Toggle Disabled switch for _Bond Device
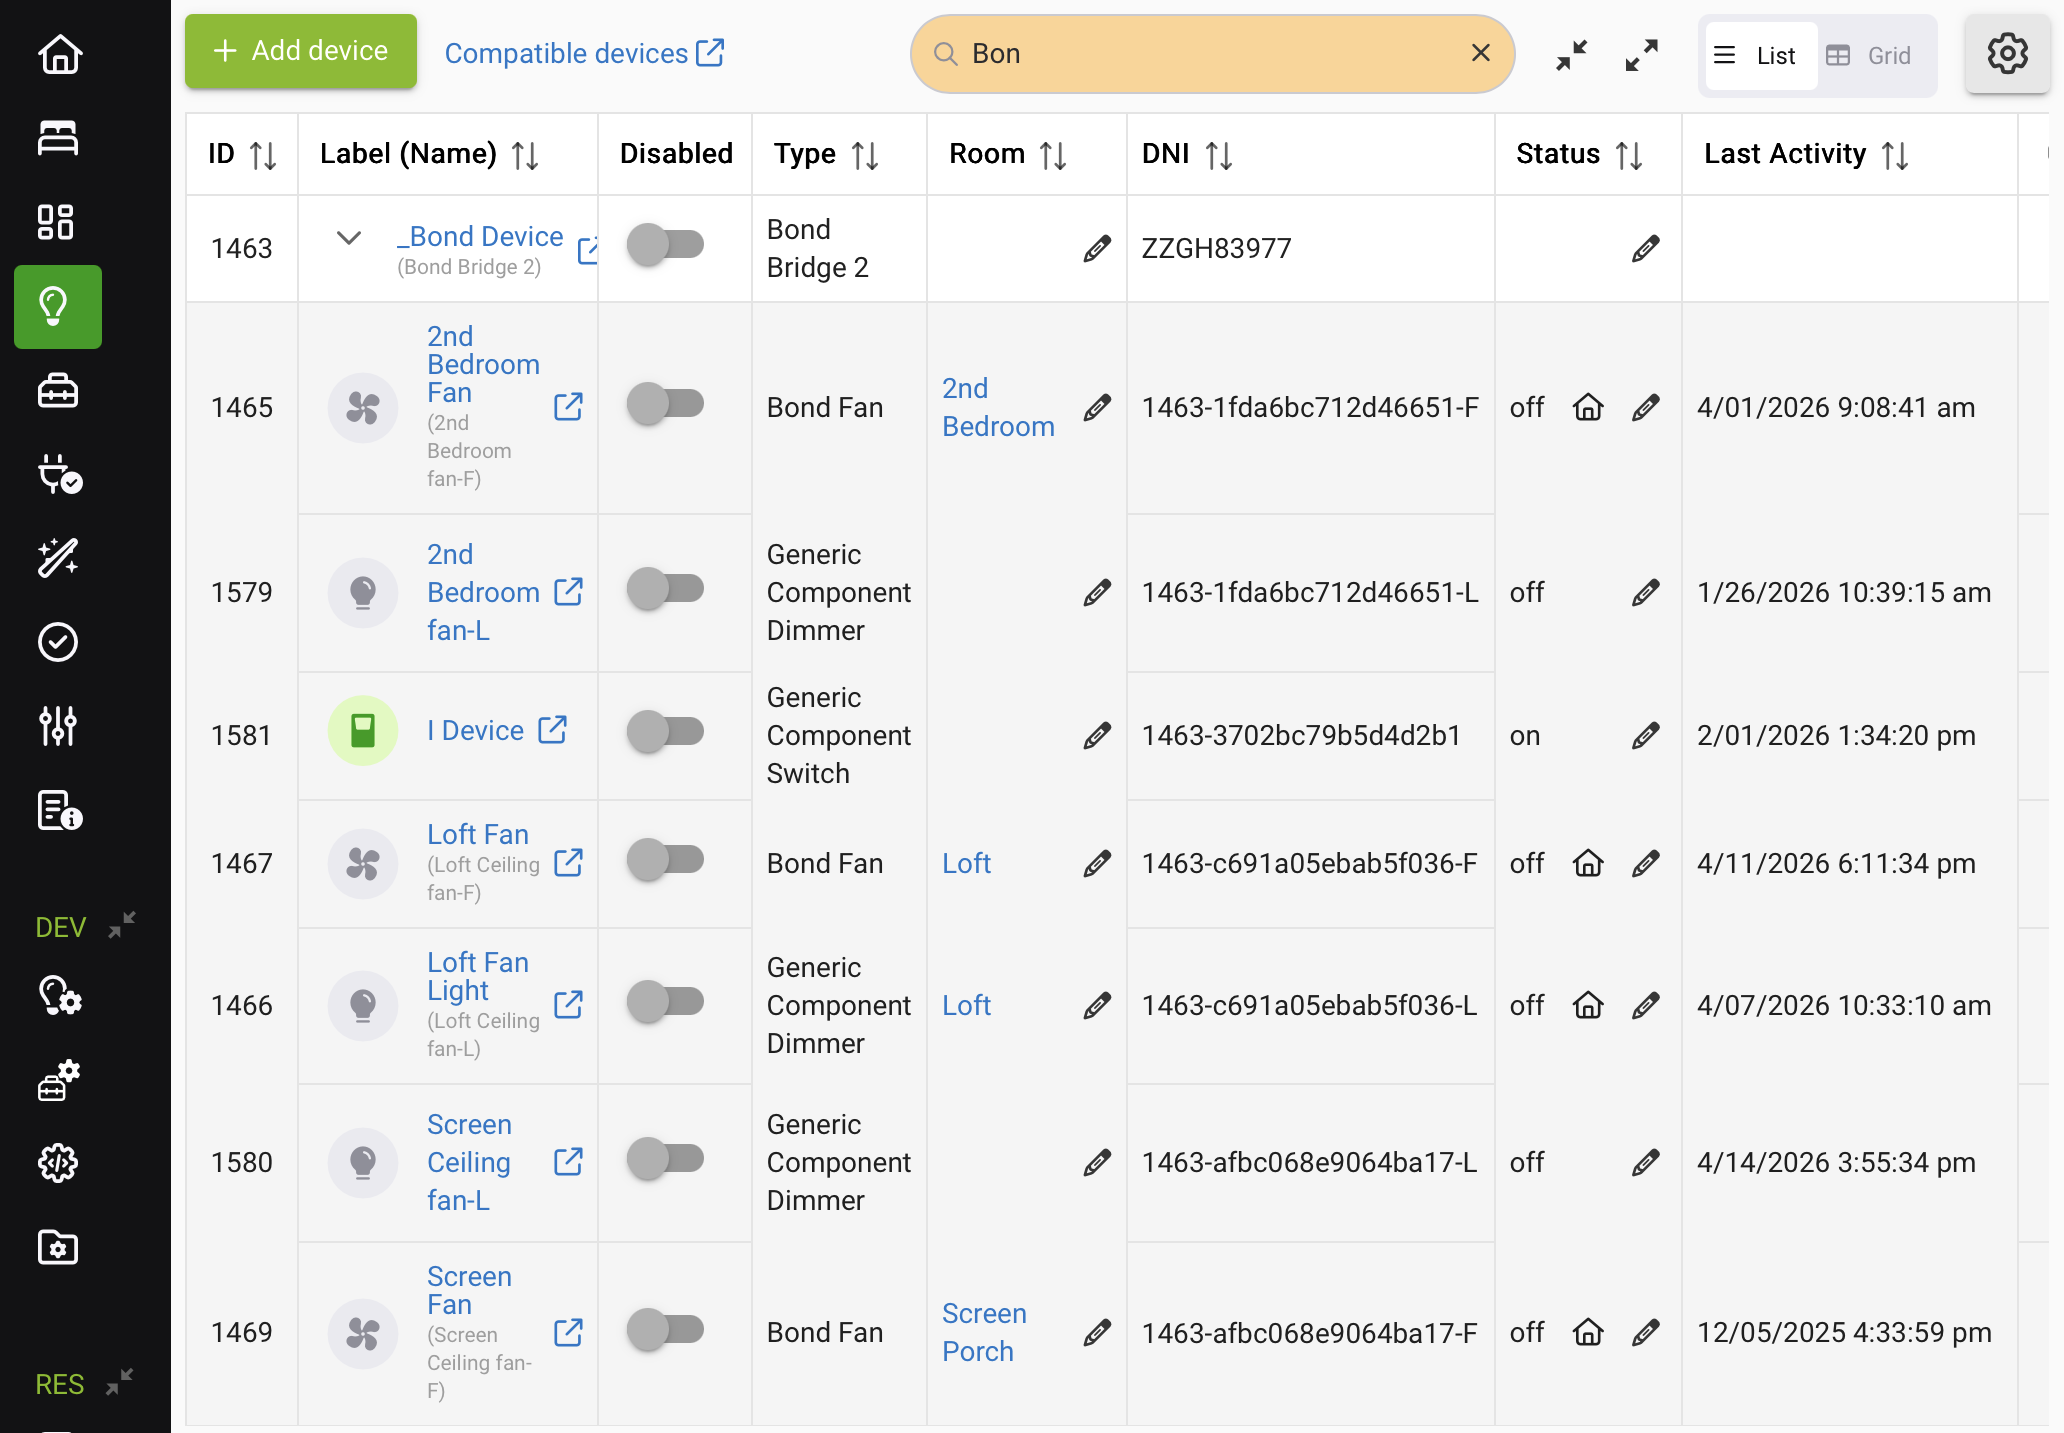The height and width of the screenshot is (1433, 2064). (665, 244)
